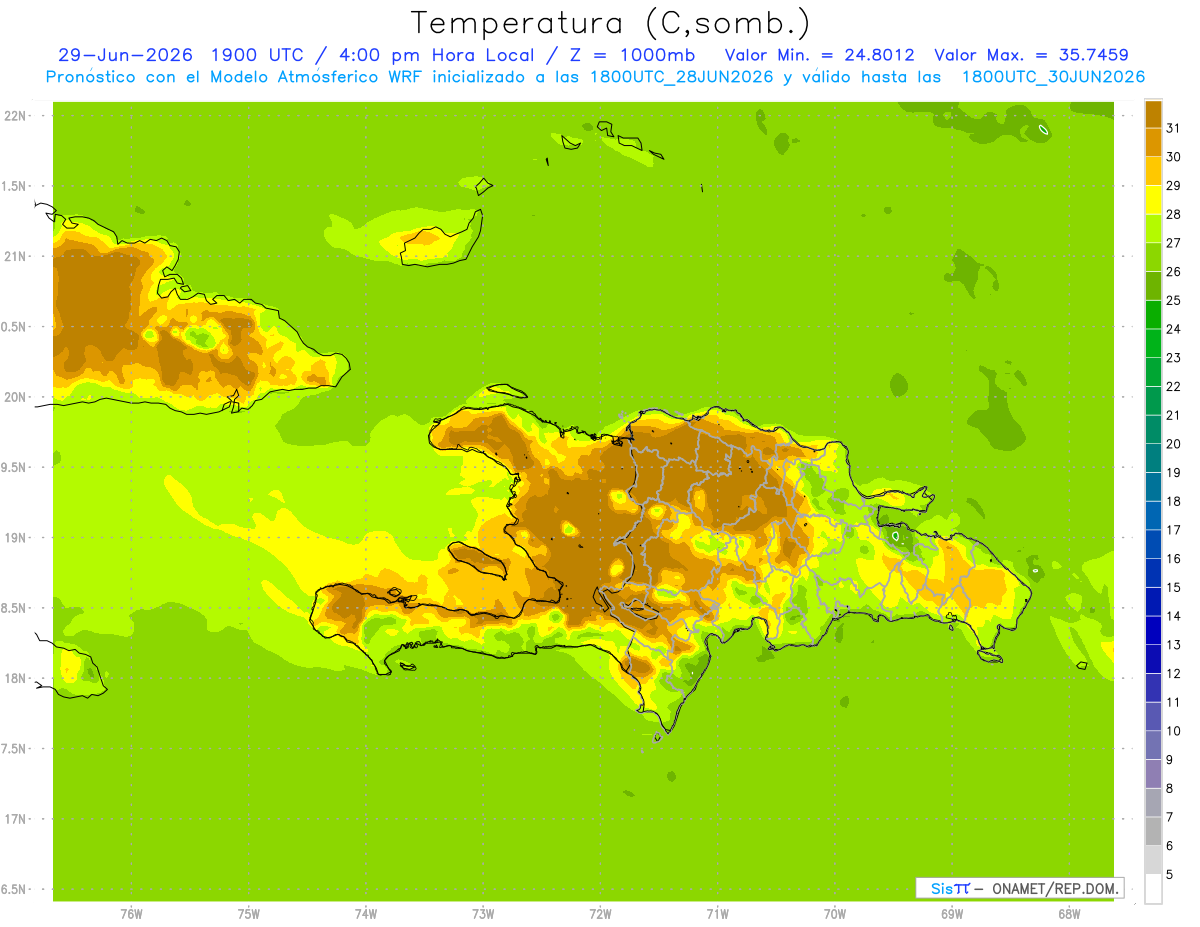Click the "73W" longitude label
The width and height of the screenshot is (1200, 927).
pos(483,914)
